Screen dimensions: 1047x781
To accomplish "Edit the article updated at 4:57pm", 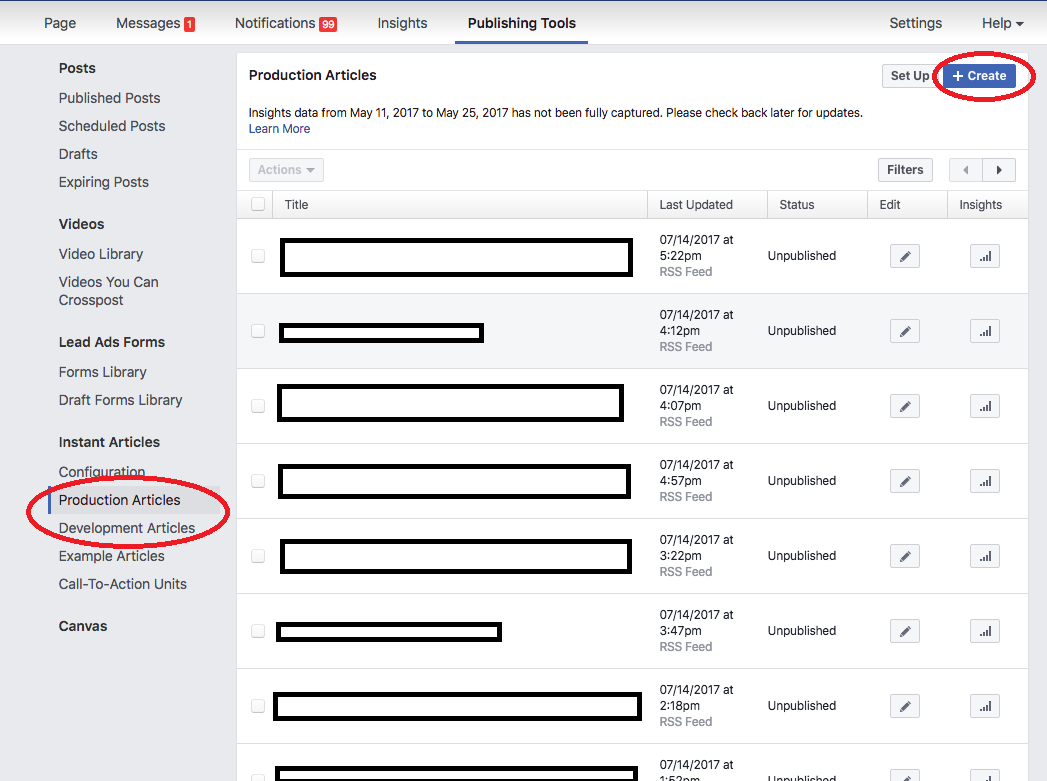I will (905, 481).
